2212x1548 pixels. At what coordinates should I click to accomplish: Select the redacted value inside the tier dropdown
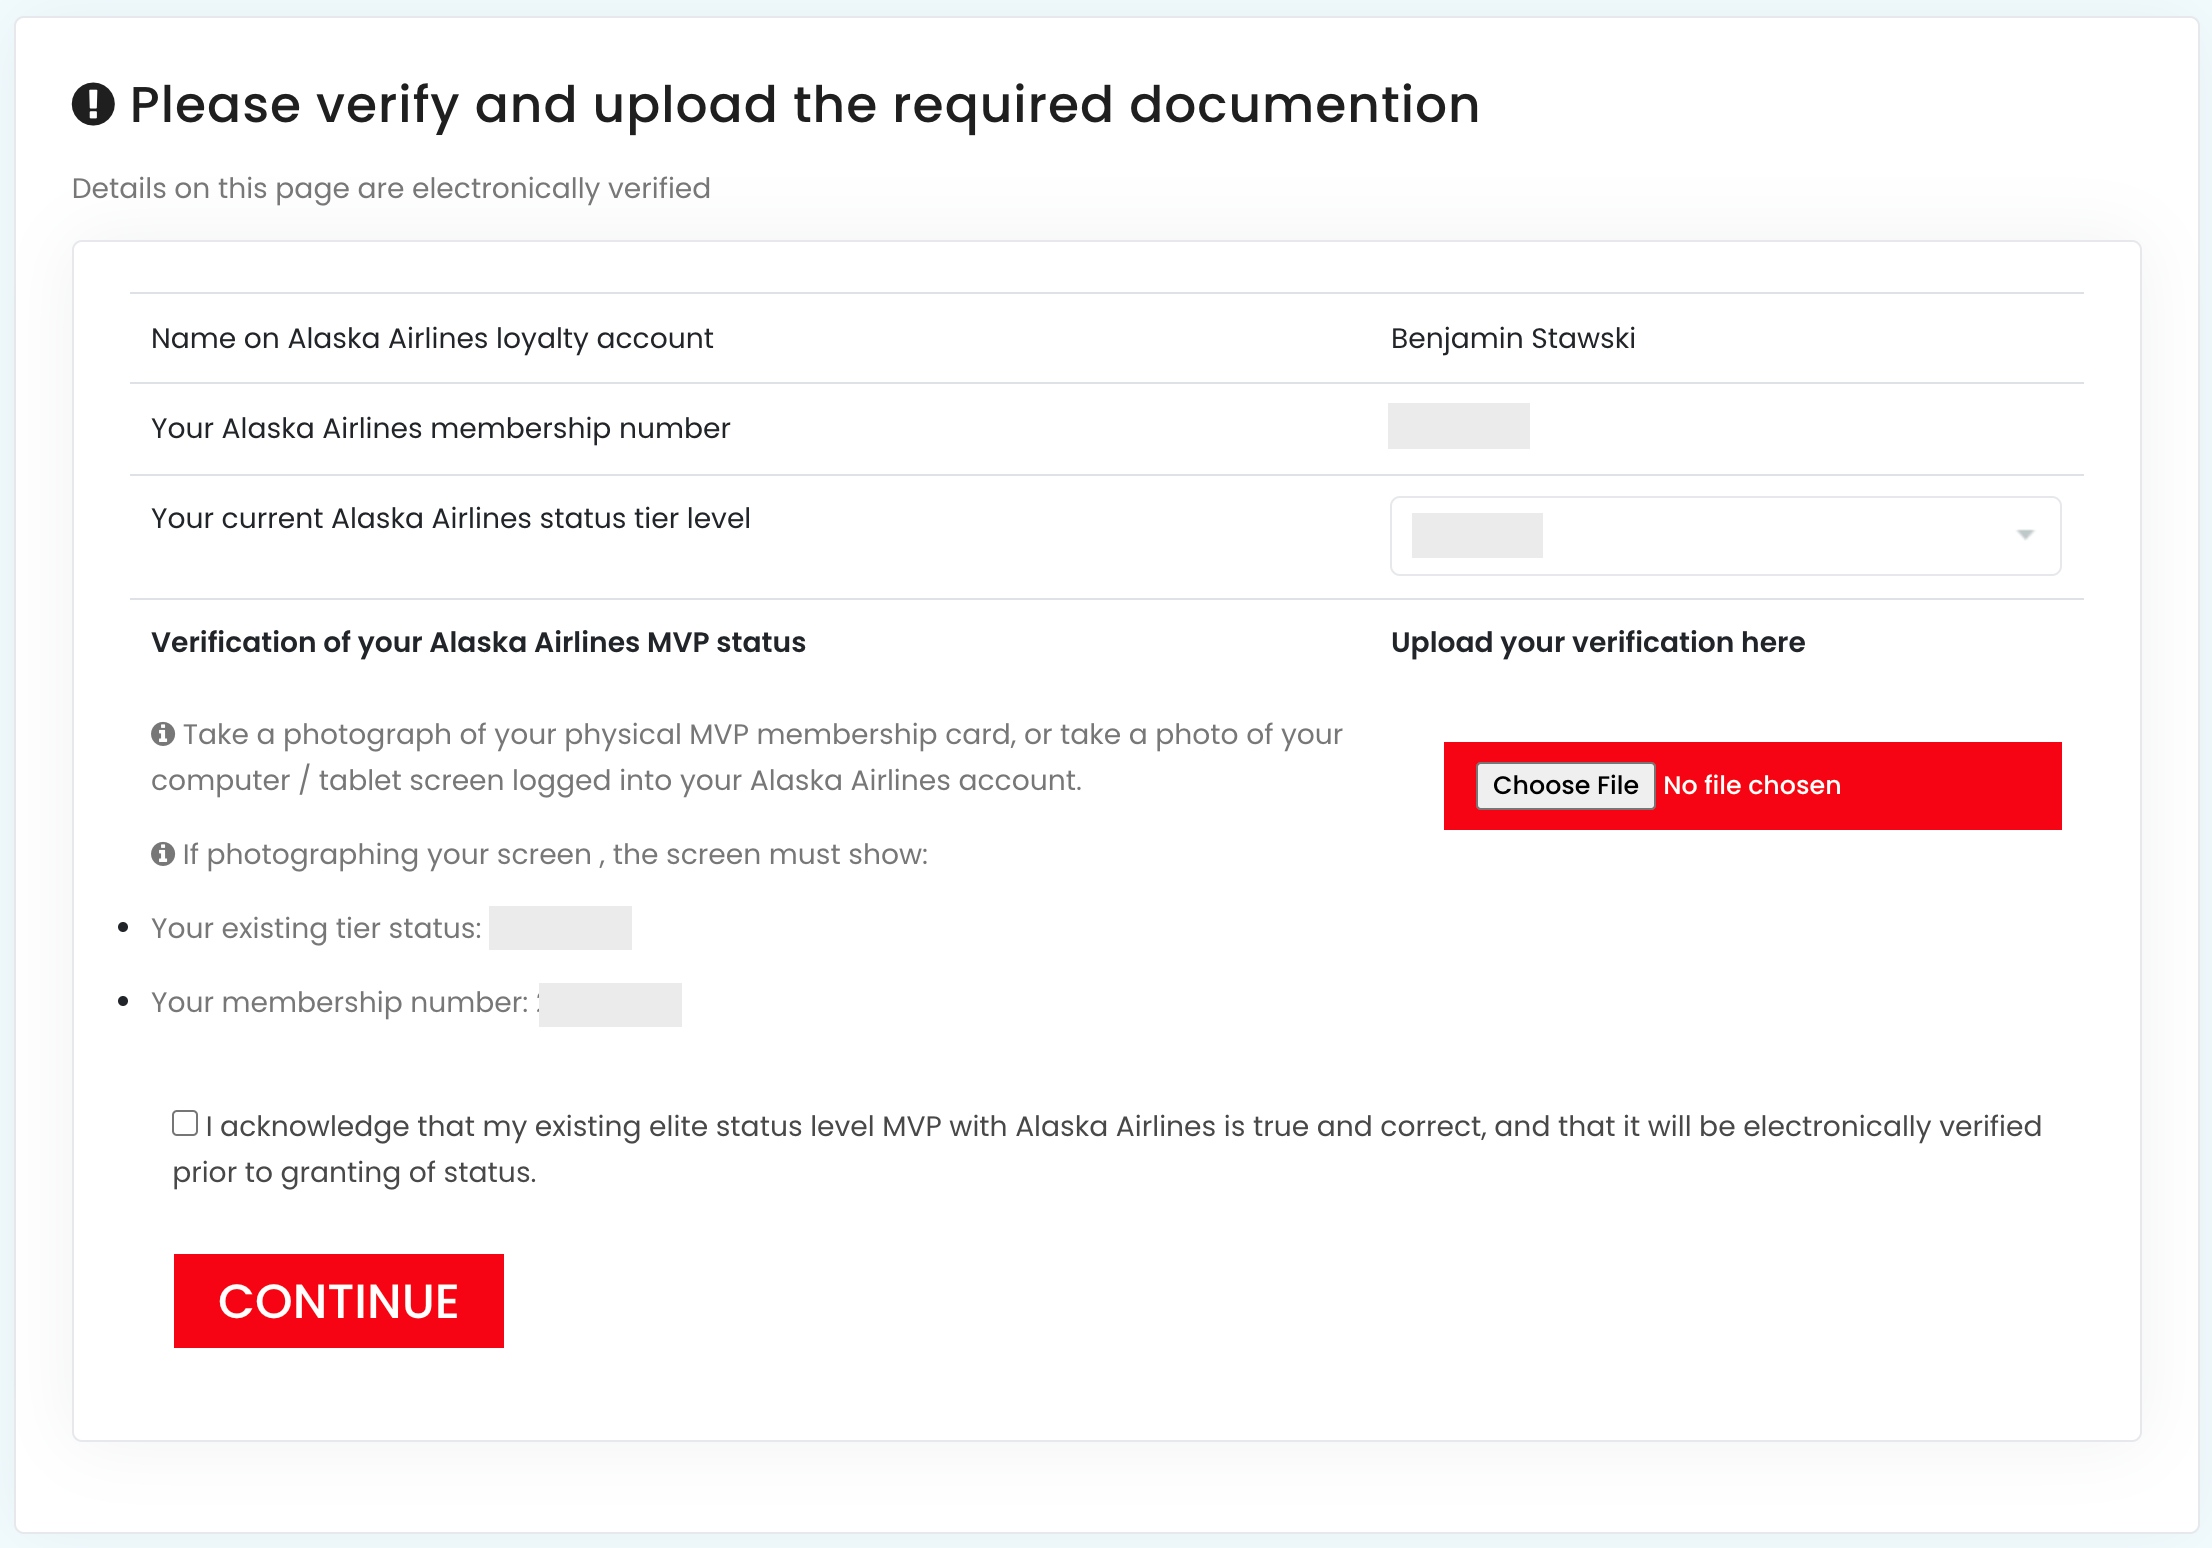pos(1477,536)
